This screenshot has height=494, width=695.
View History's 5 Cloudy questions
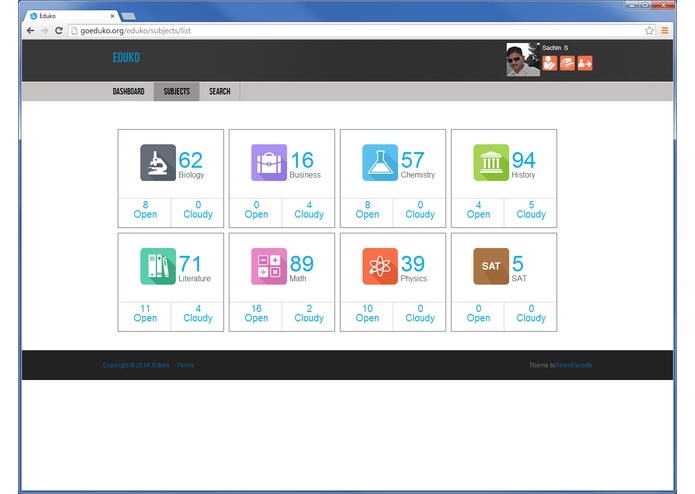531,210
